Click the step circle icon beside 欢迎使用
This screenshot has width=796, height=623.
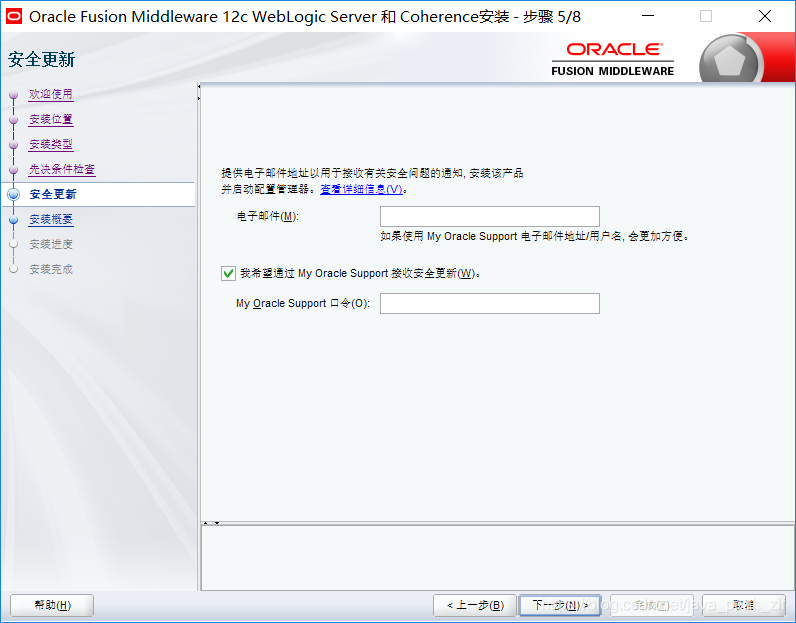pyautogui.click(x=14, y=94)
